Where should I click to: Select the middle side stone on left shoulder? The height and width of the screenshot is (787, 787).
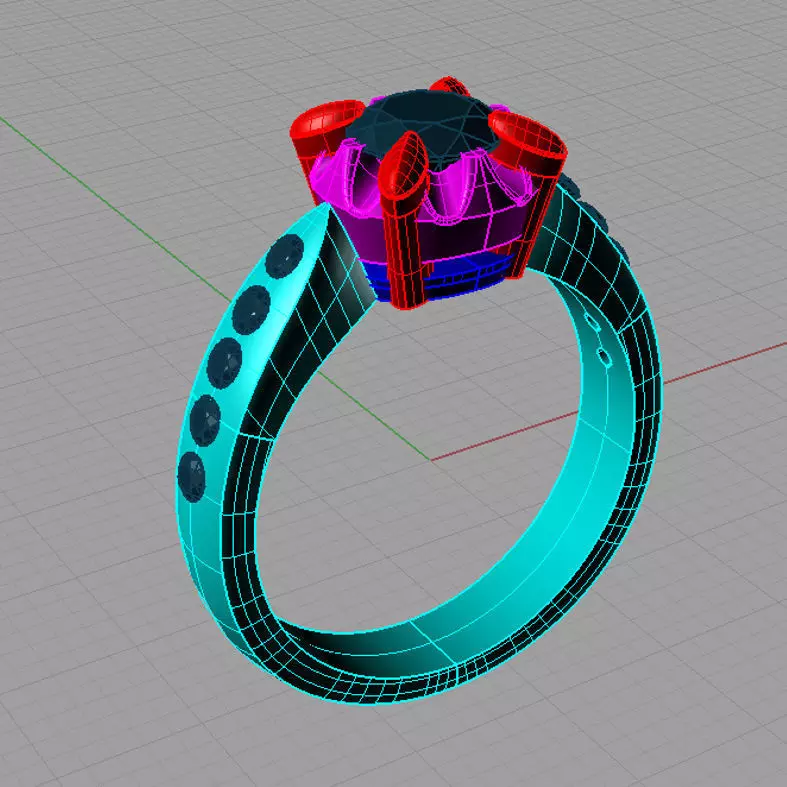click(x=224, y=363)
